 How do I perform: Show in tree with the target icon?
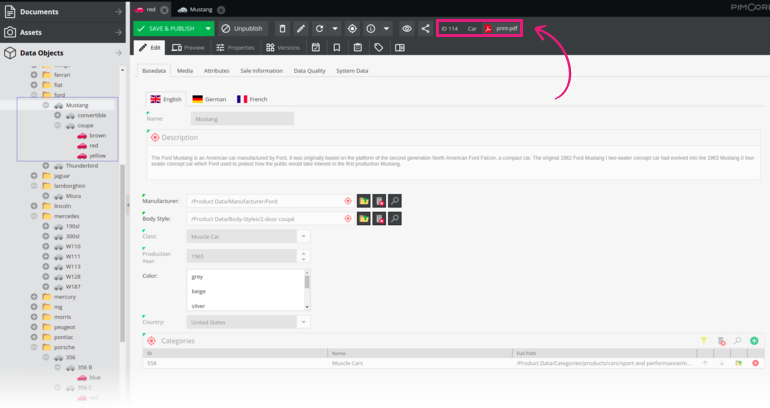pos(352,28)
